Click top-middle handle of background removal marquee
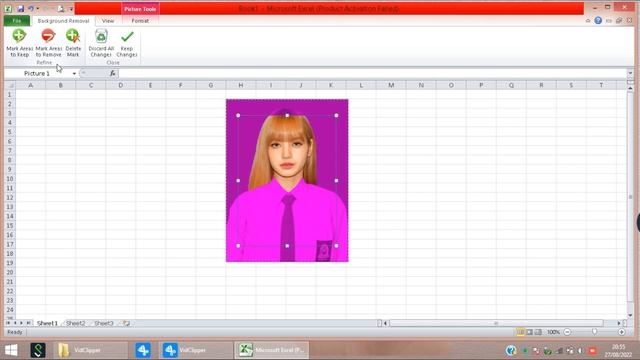 point(287,116)
